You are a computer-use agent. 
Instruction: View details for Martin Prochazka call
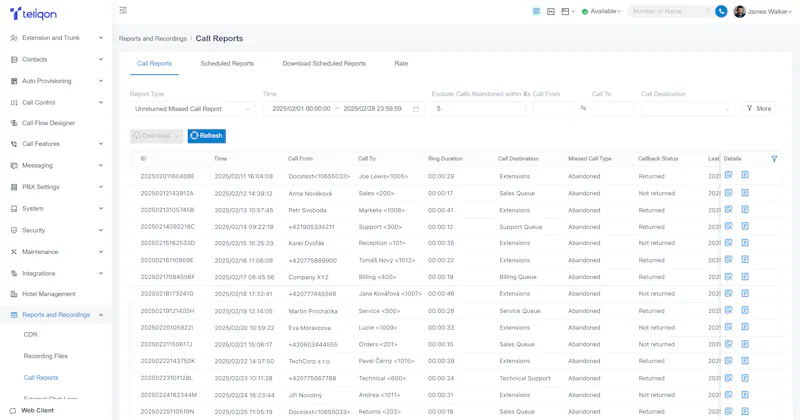(x=729, y=310)
